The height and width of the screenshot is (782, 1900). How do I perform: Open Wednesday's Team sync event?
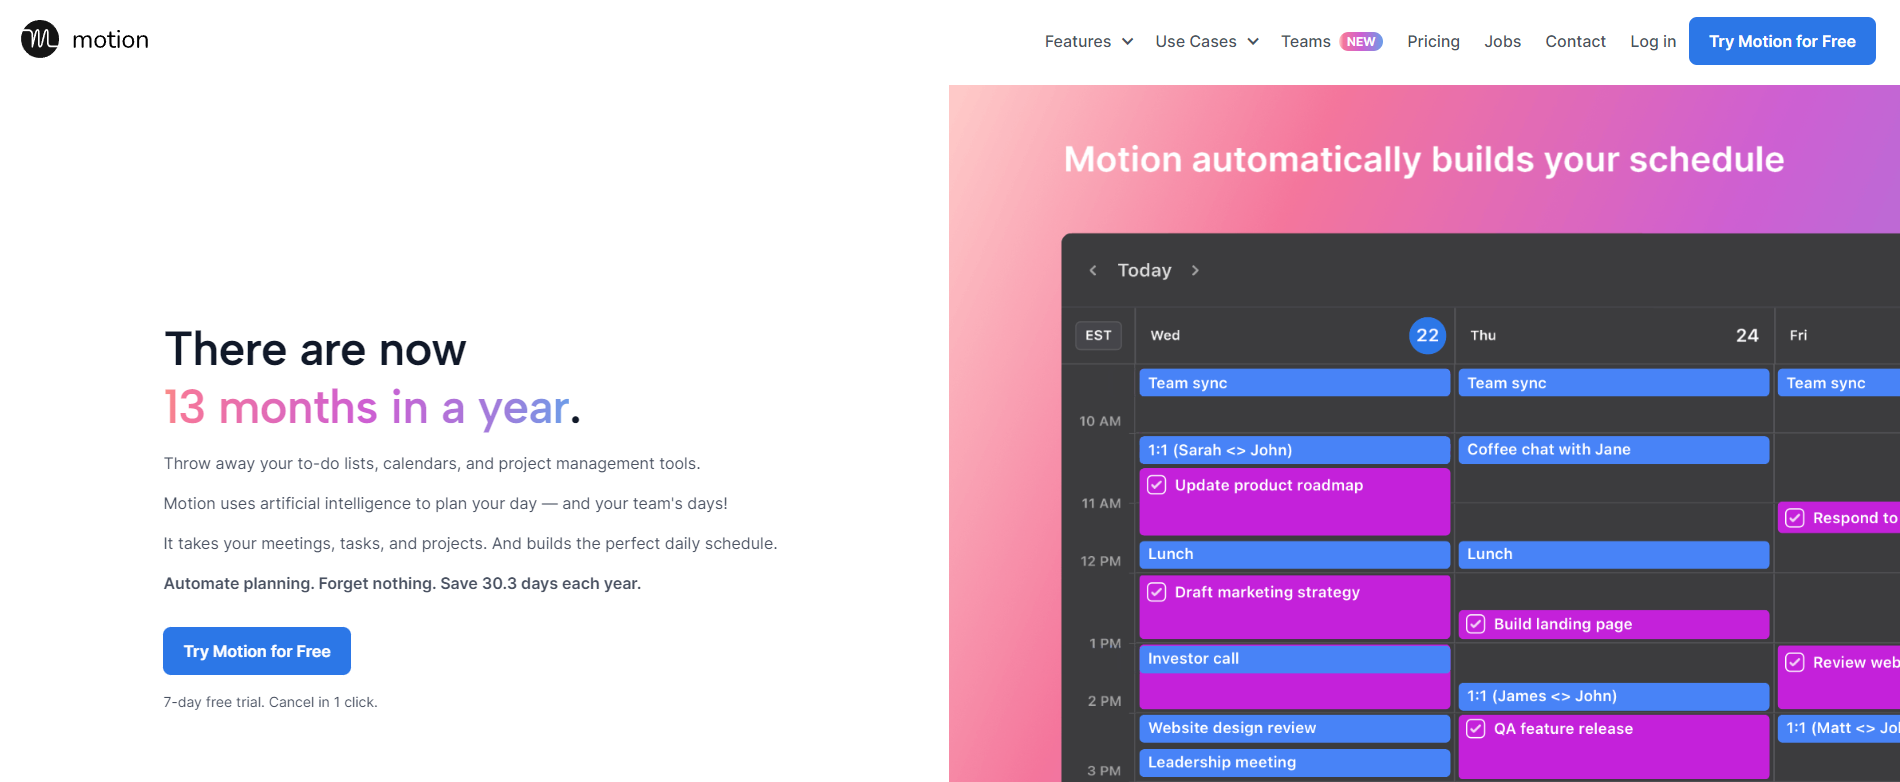[x=1294, y=383]
